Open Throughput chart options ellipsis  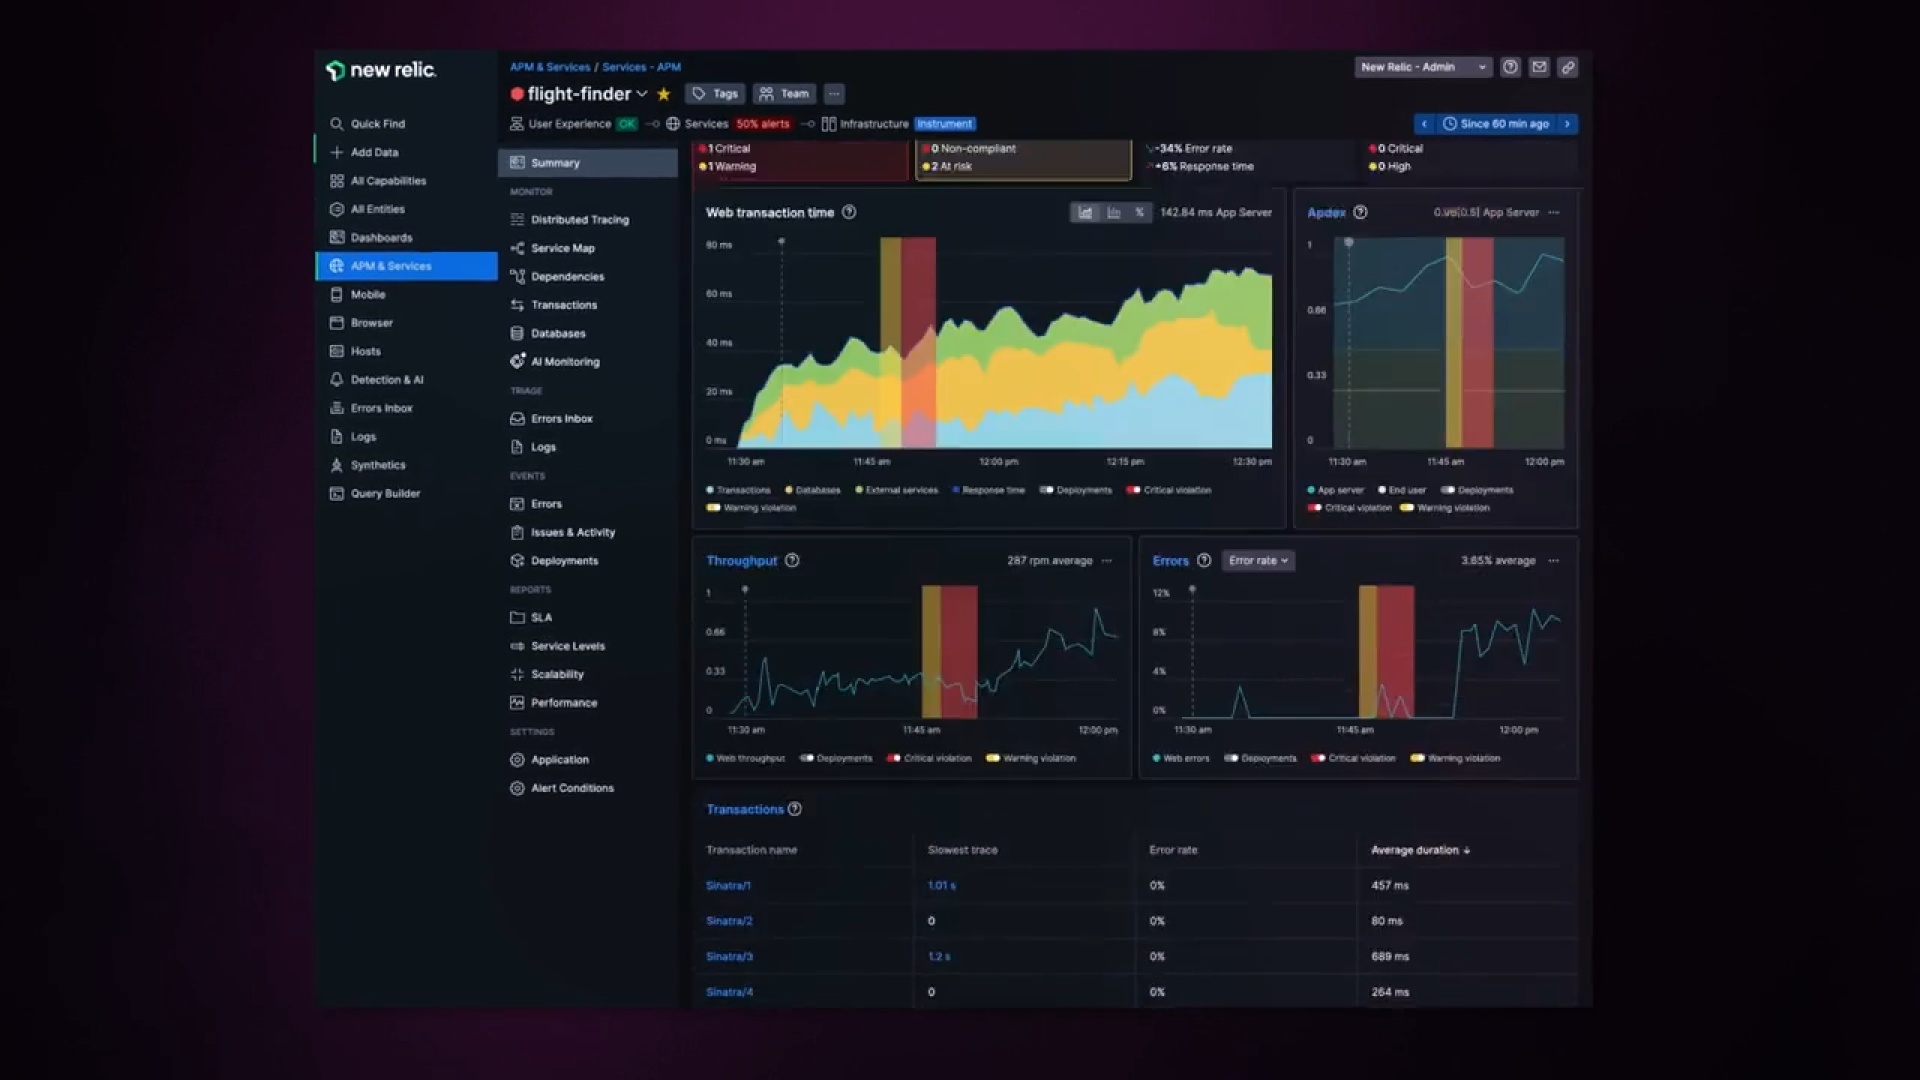tap(1107, 561)
